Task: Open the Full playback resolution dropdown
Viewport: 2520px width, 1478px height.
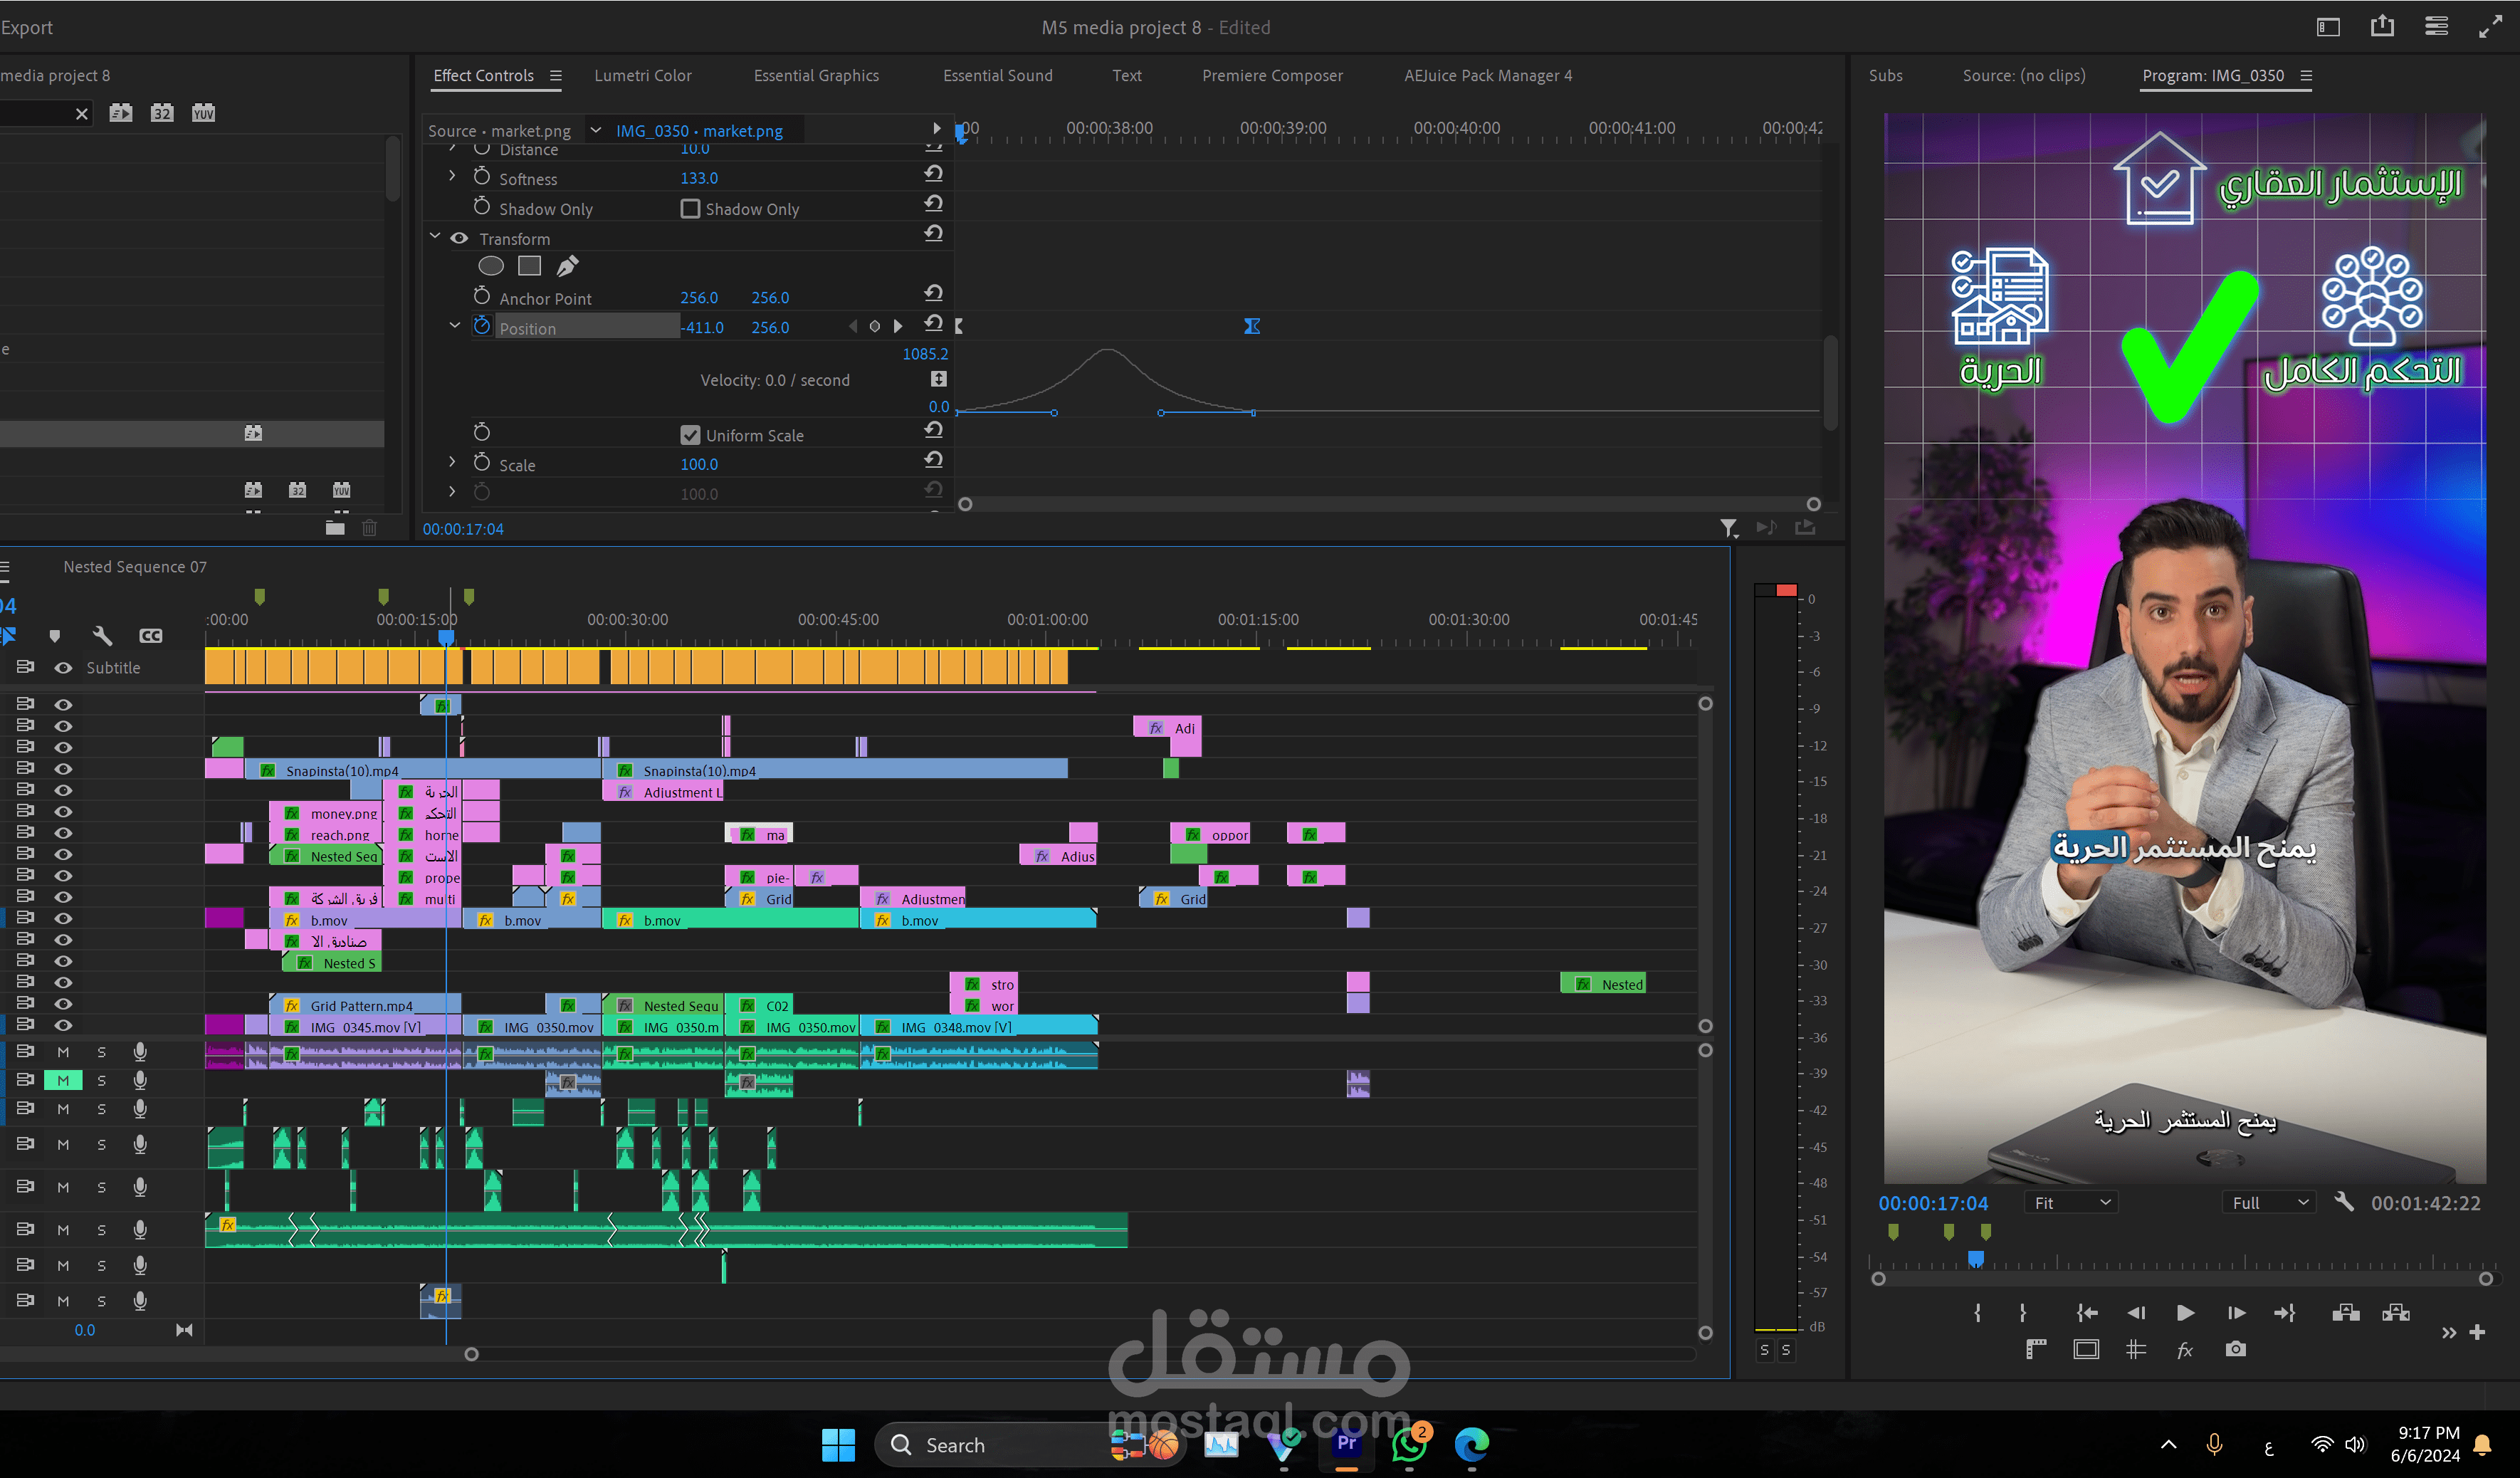Action: [x=2270, y=1203]
